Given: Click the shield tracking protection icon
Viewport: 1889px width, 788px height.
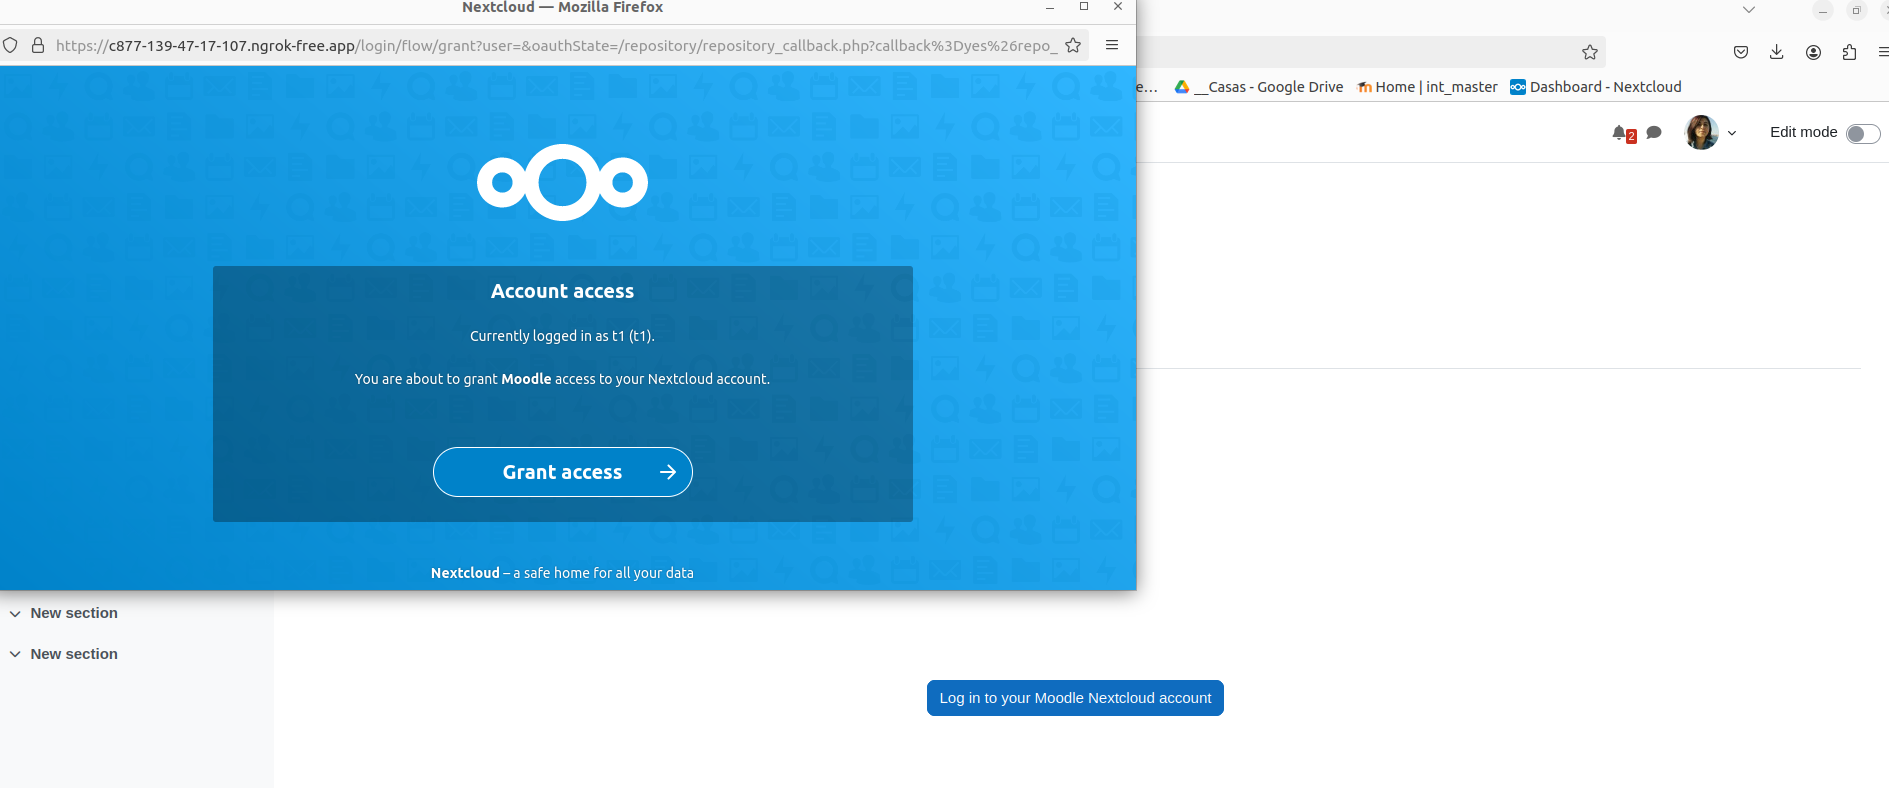Looking at the screenshot, I should (x=11, y=45).
